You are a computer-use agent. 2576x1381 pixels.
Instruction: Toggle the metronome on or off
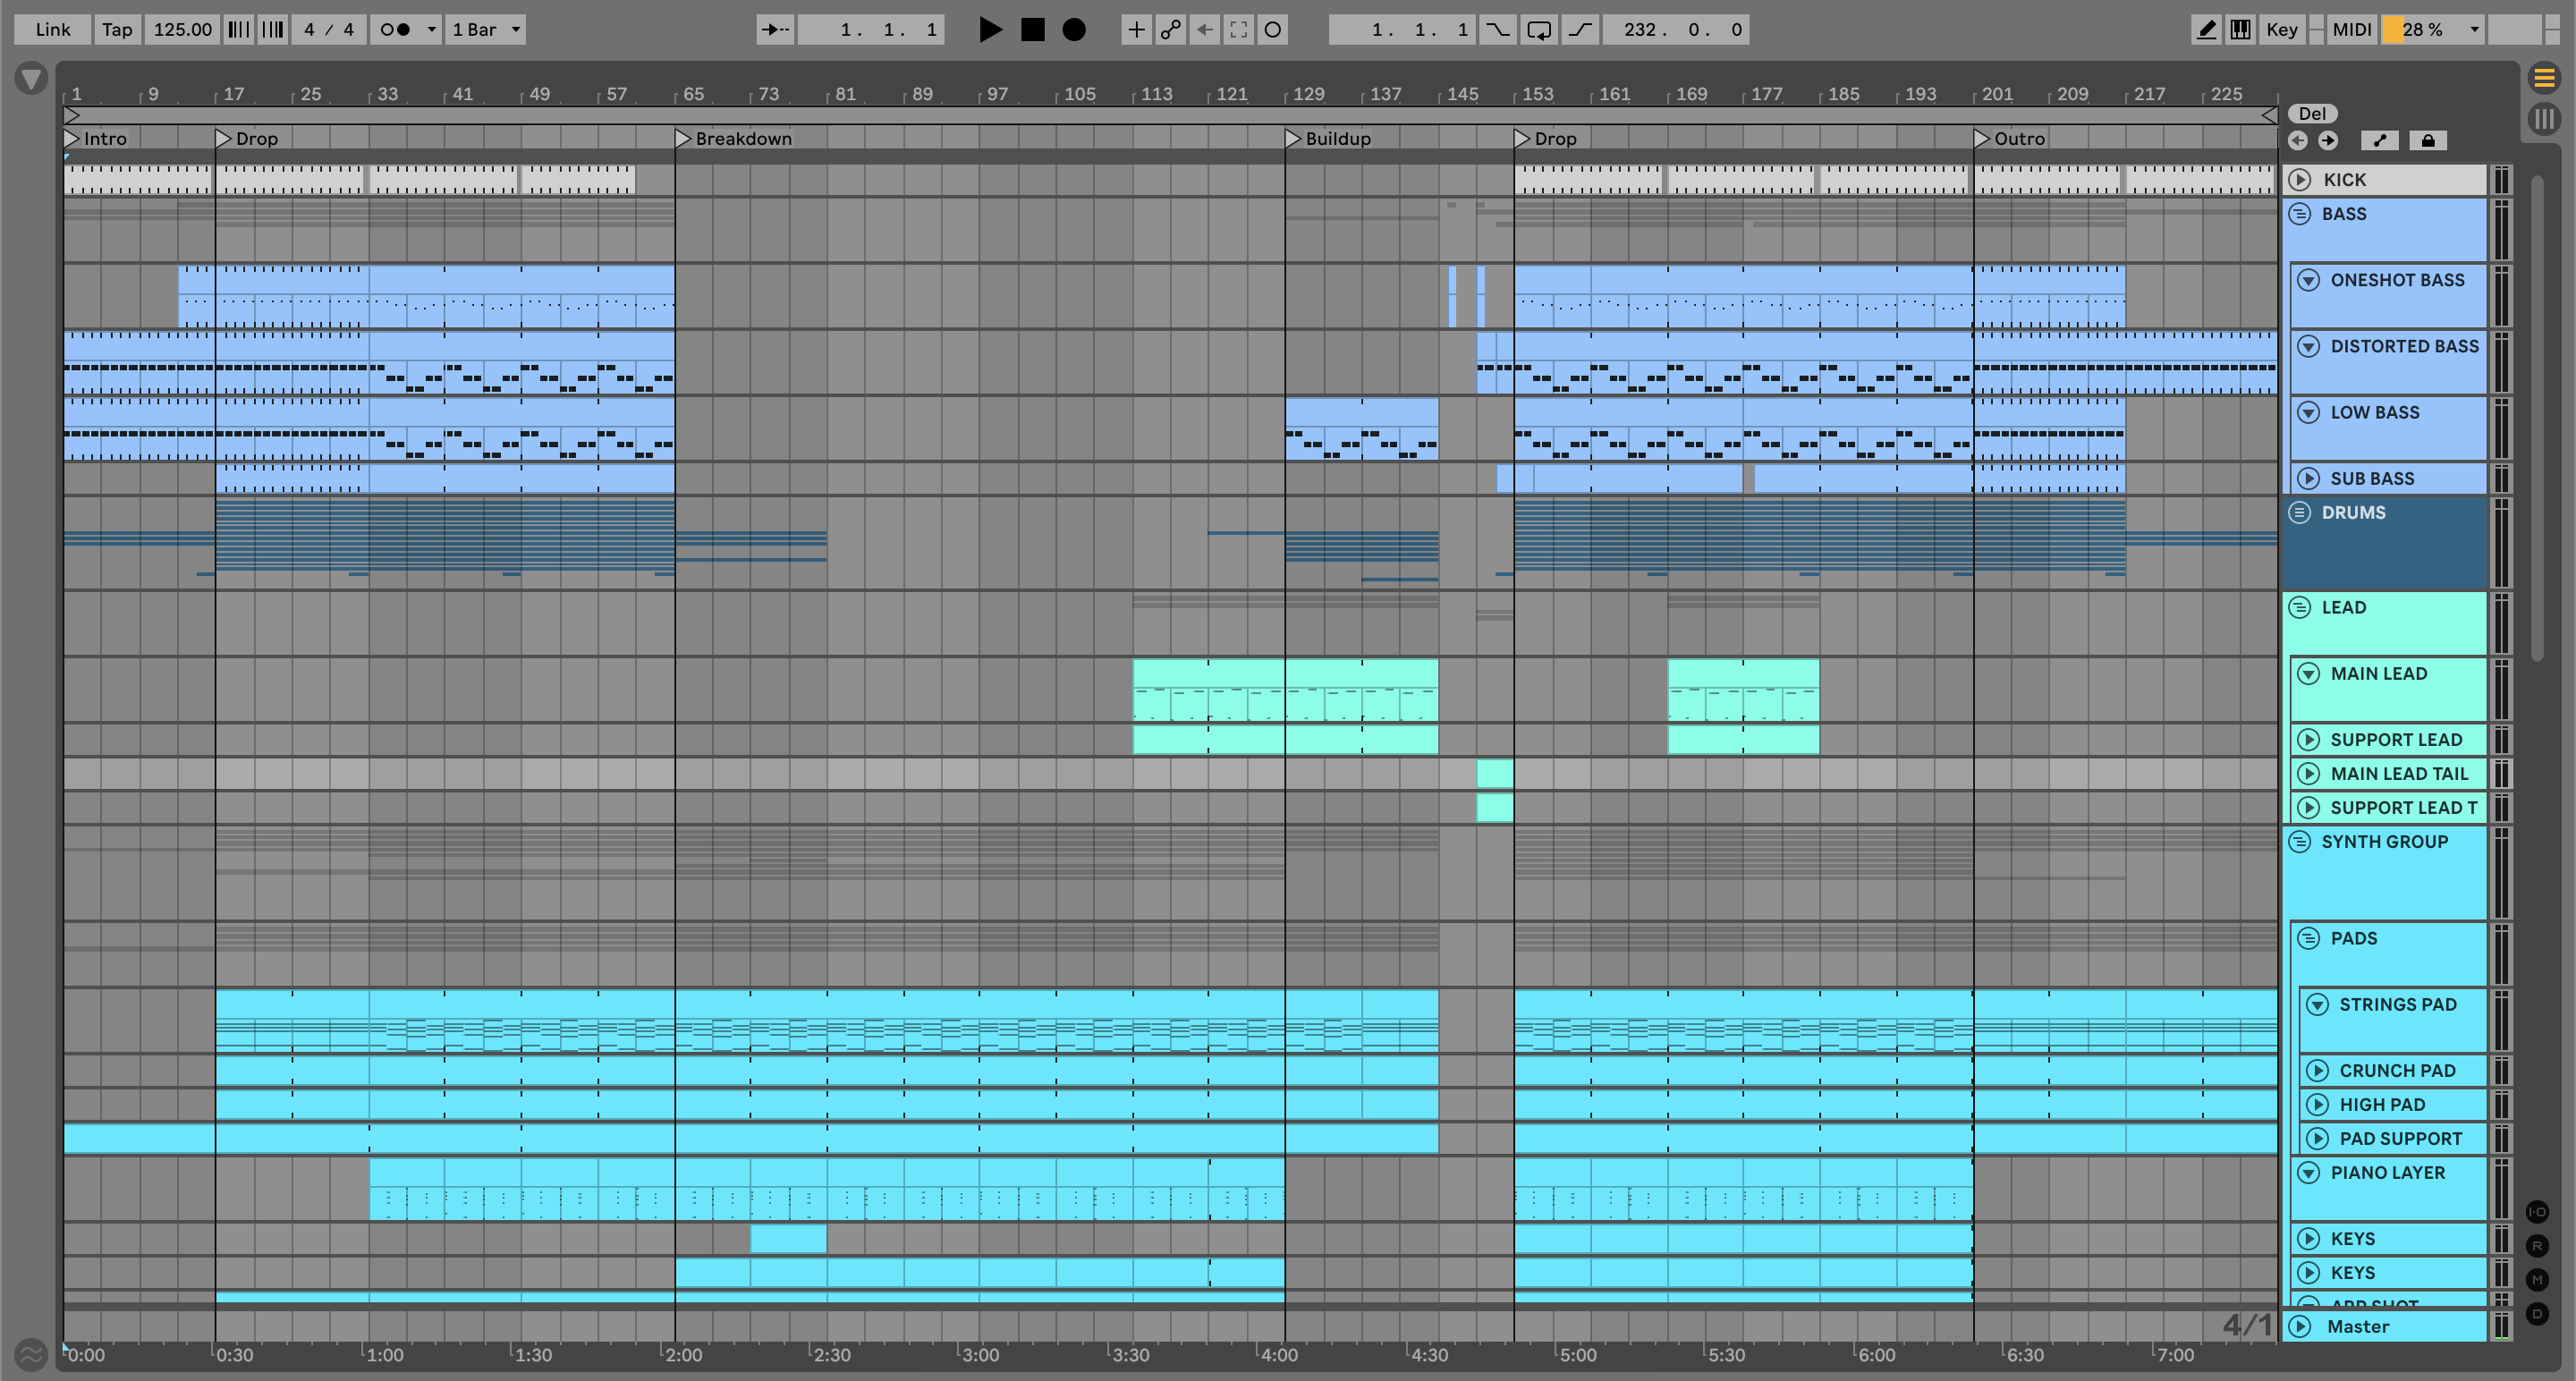[396, 29]
